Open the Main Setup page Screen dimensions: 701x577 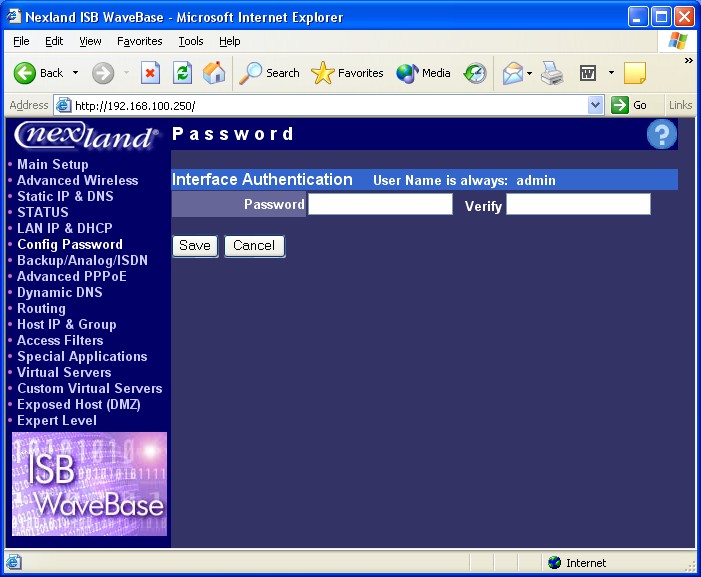coord(53,164)
